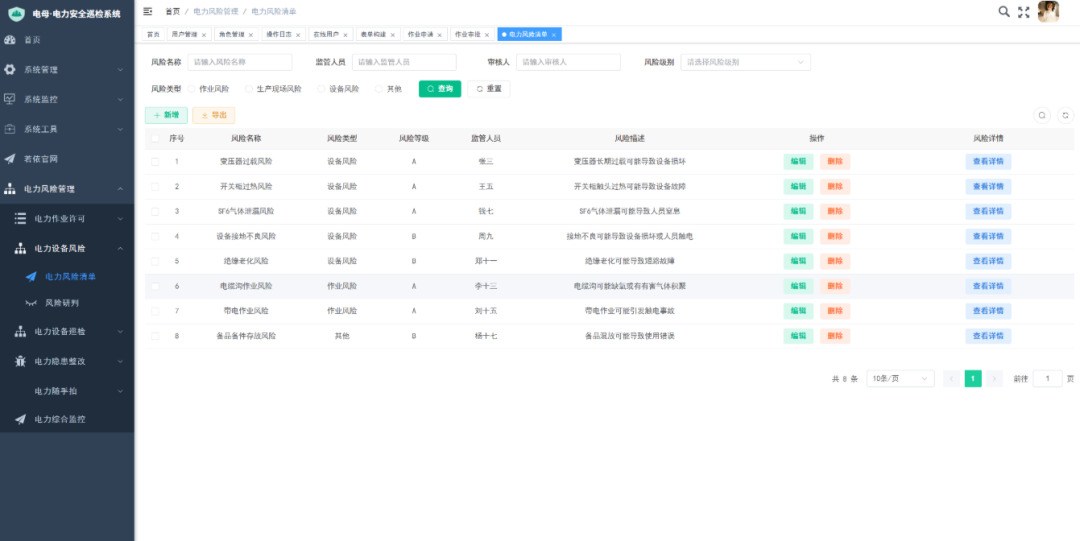The width and height of the screenshot is (1080, 541).
Task: Toggle fullscreen mode icon
Action: pos(1024,12)
